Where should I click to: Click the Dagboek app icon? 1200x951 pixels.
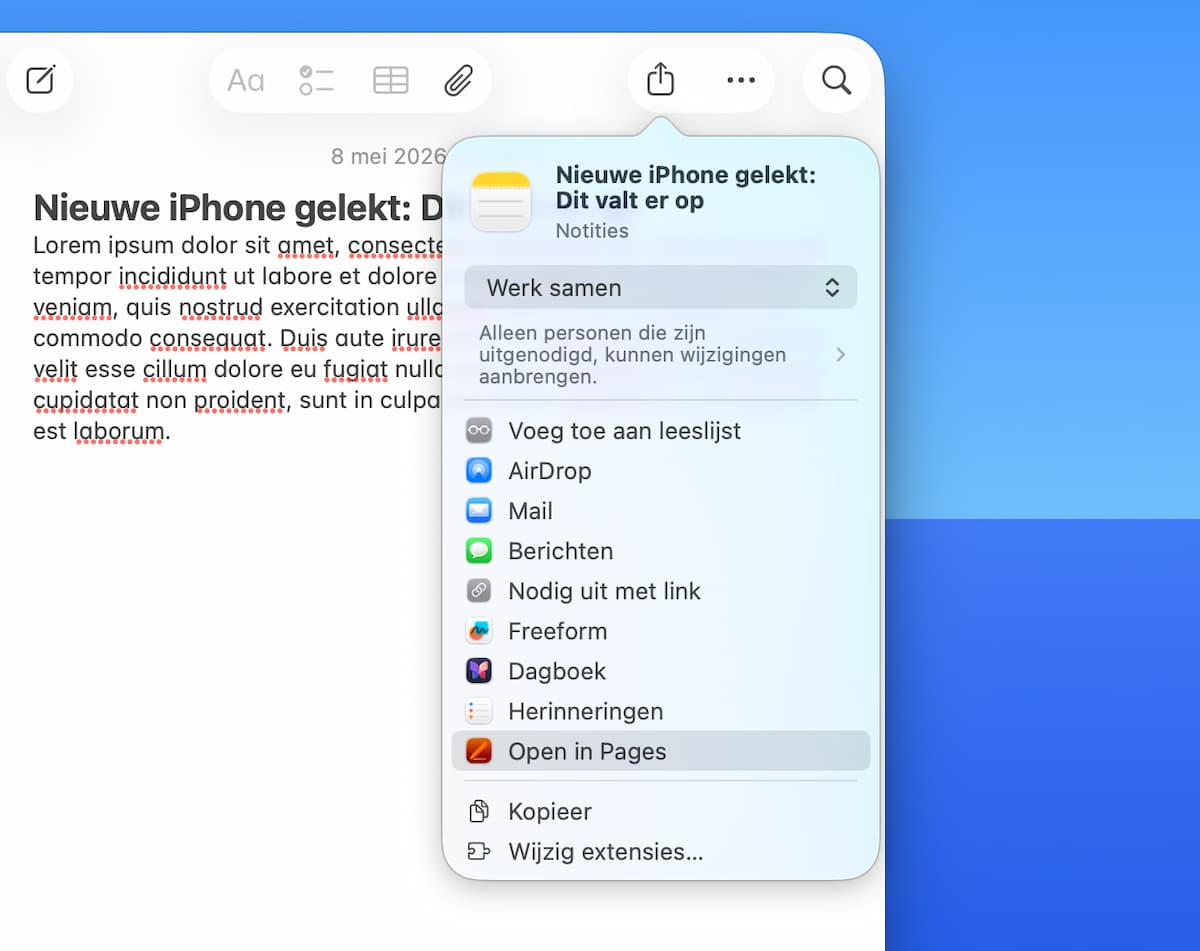(x=479, y=671)
